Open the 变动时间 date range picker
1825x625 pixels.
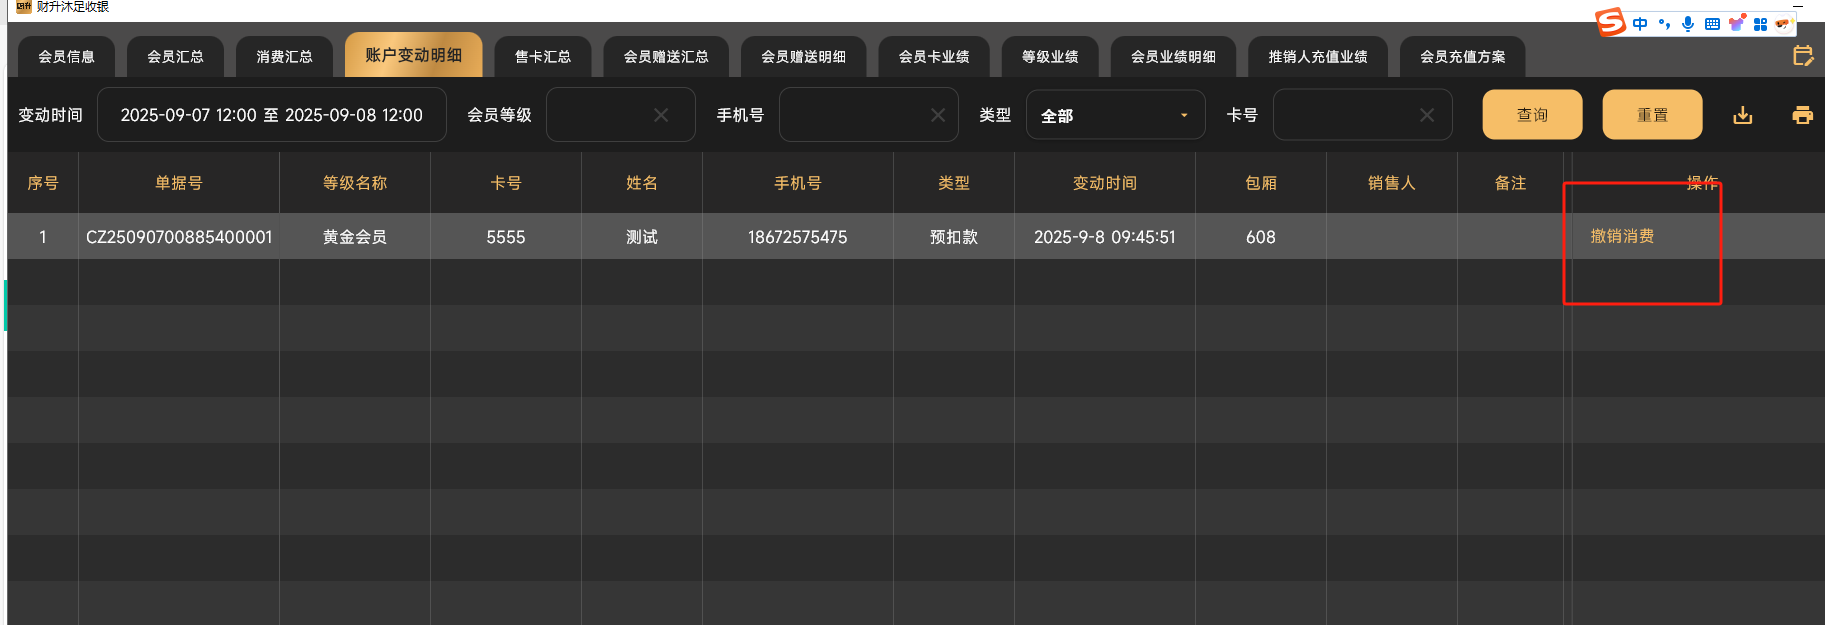tap(272, 115)
